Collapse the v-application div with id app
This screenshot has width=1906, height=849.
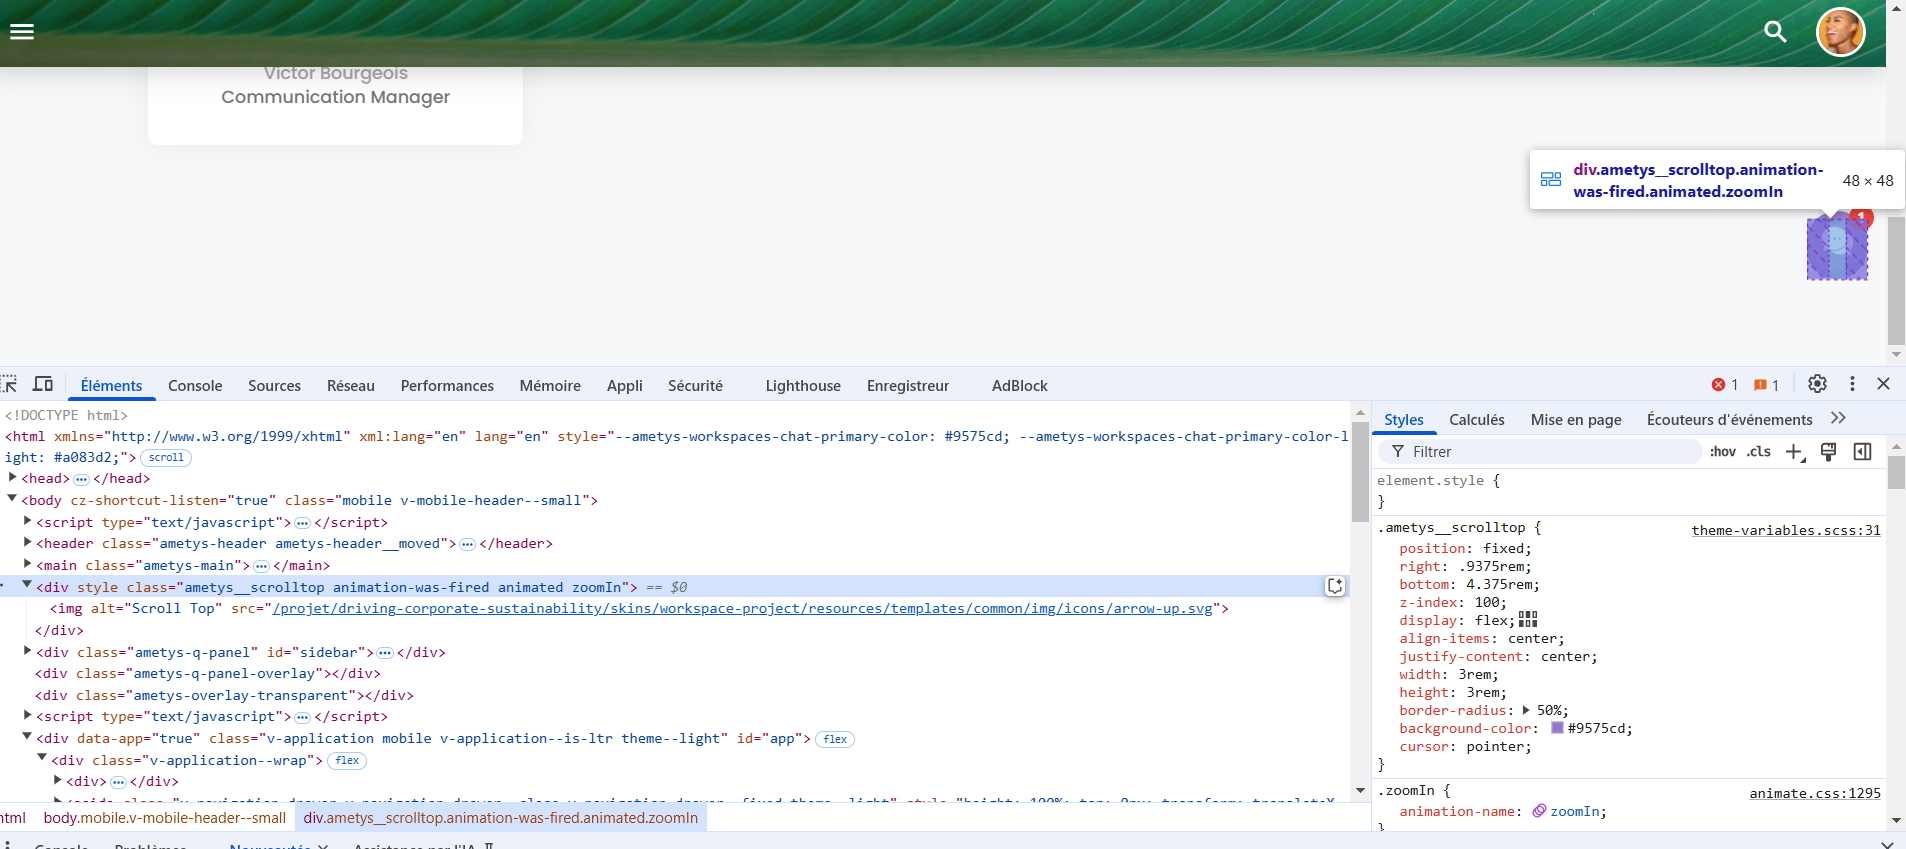(x=28, y=737)
